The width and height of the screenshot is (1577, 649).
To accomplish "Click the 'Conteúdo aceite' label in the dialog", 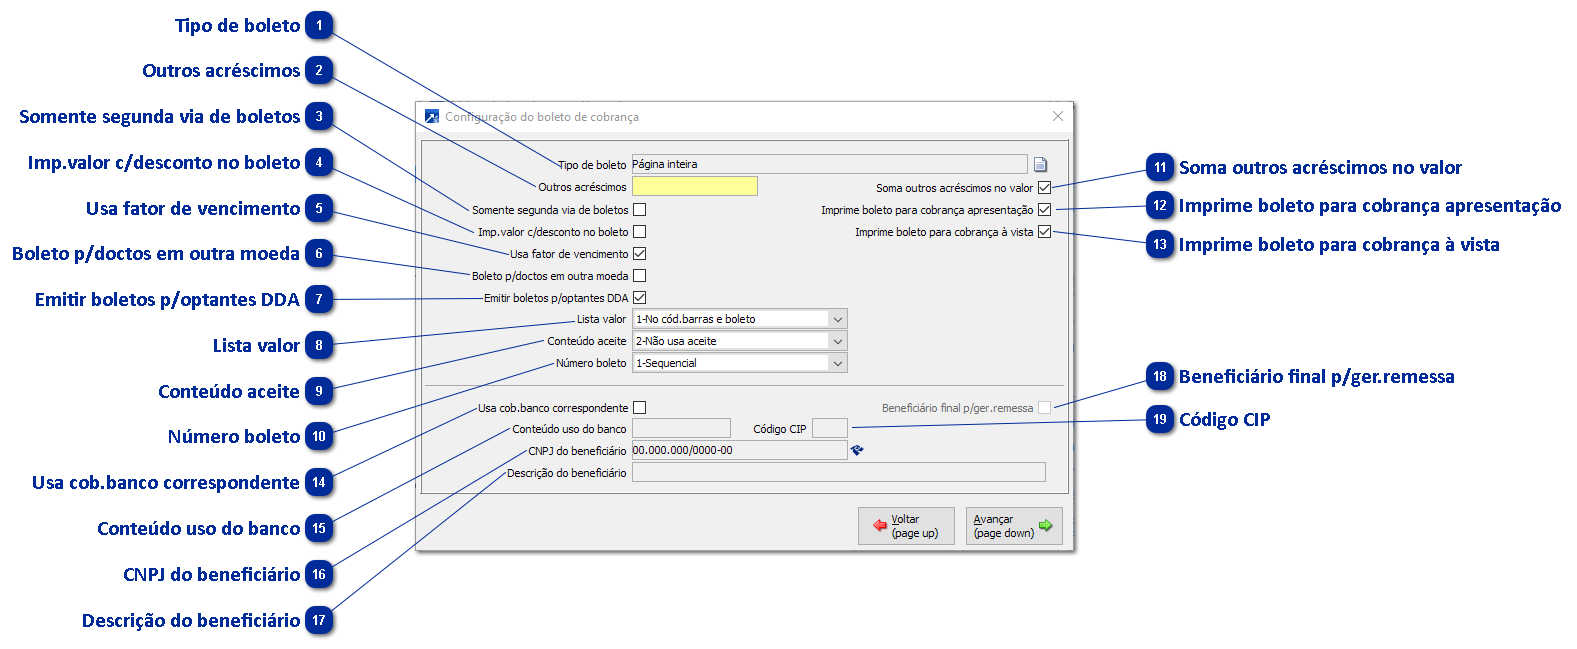I will tap(586, 342).
